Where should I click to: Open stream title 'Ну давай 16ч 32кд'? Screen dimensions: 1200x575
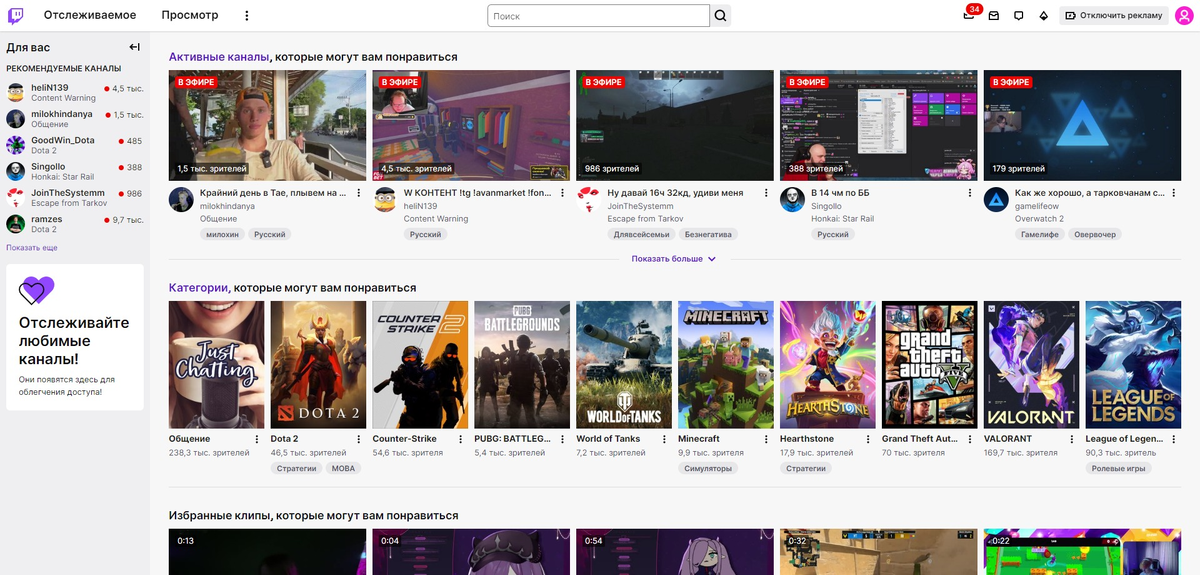(676, 193)
